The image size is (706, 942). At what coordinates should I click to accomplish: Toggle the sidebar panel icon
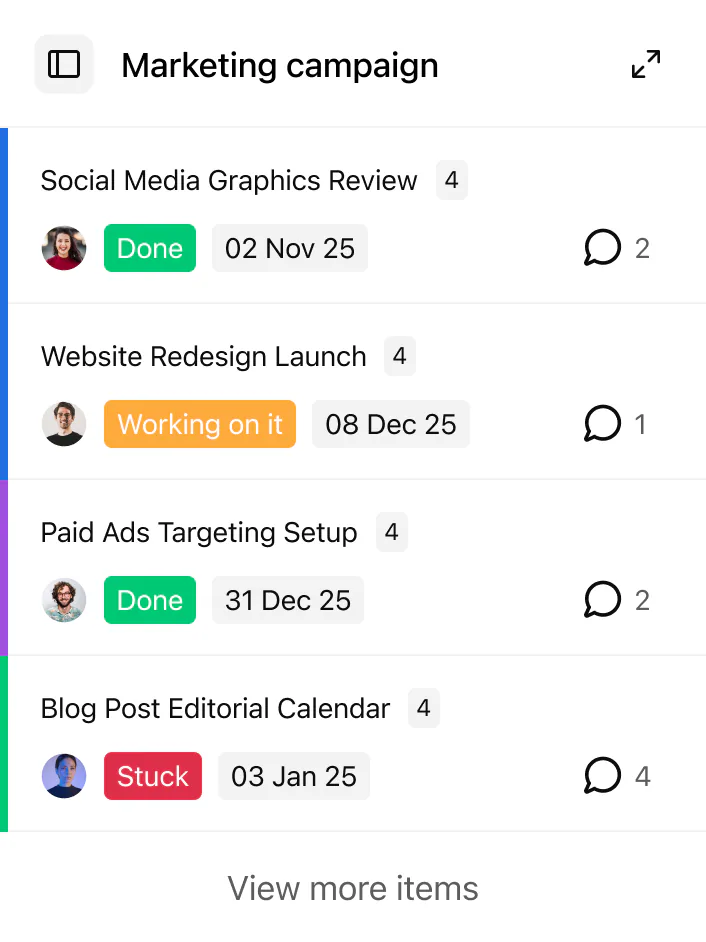click(63, 64)
